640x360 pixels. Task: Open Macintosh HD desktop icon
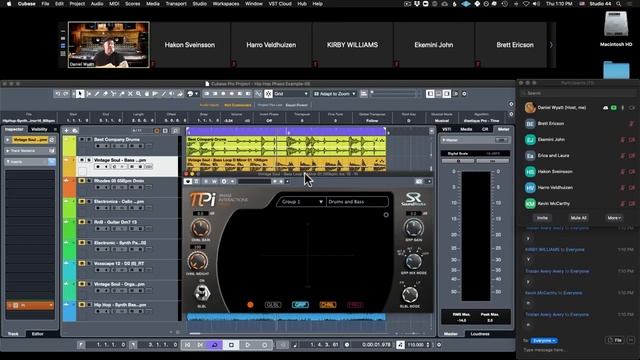(x=616, y=29)
